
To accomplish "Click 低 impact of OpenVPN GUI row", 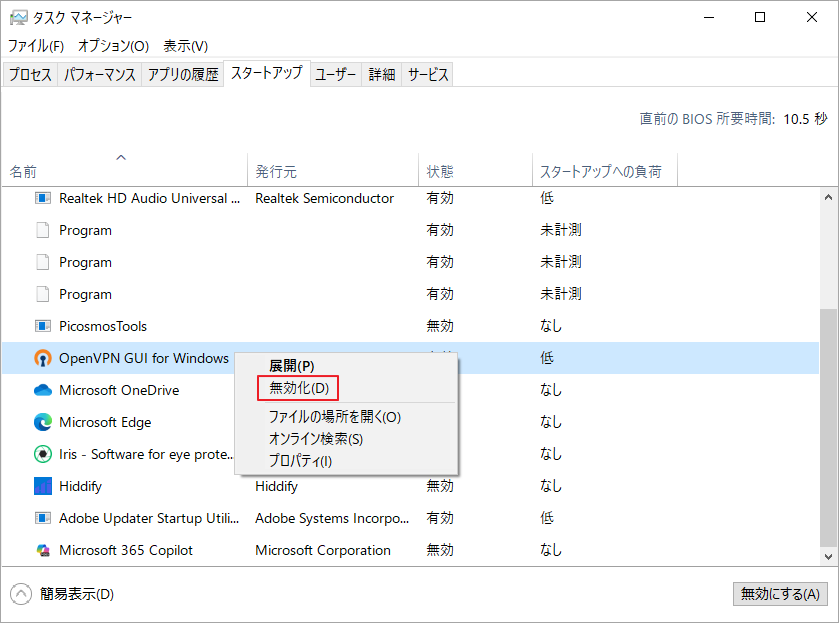I will pyautogui.click(x=546, y=358).
